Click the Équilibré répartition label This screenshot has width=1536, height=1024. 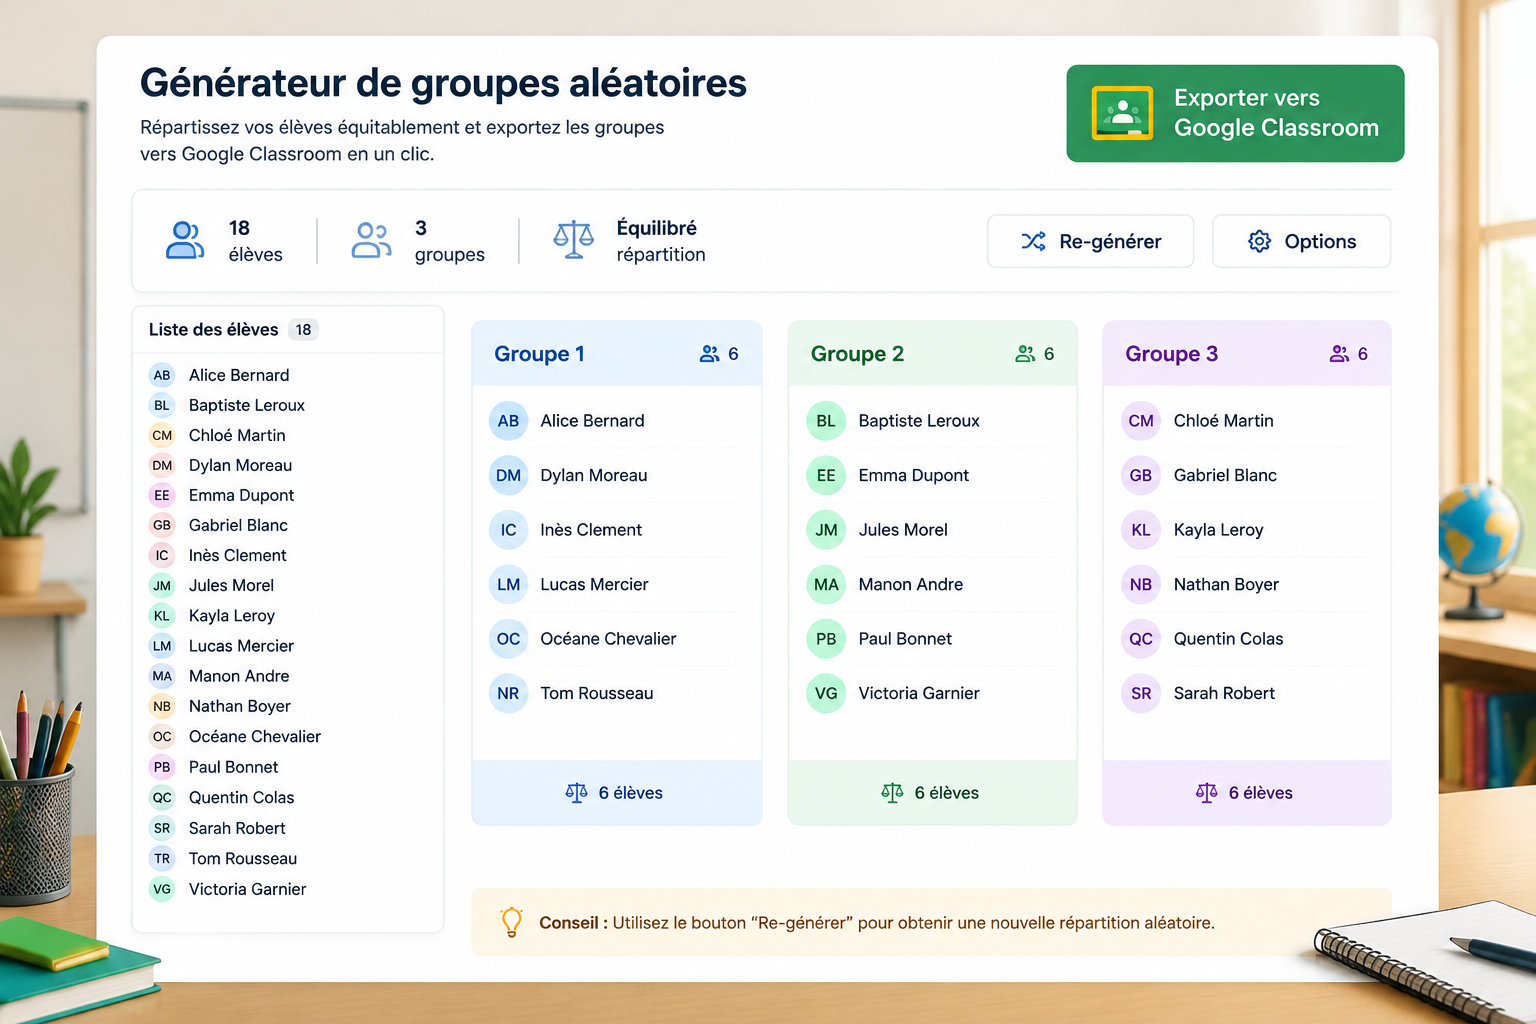click(661, 241)
